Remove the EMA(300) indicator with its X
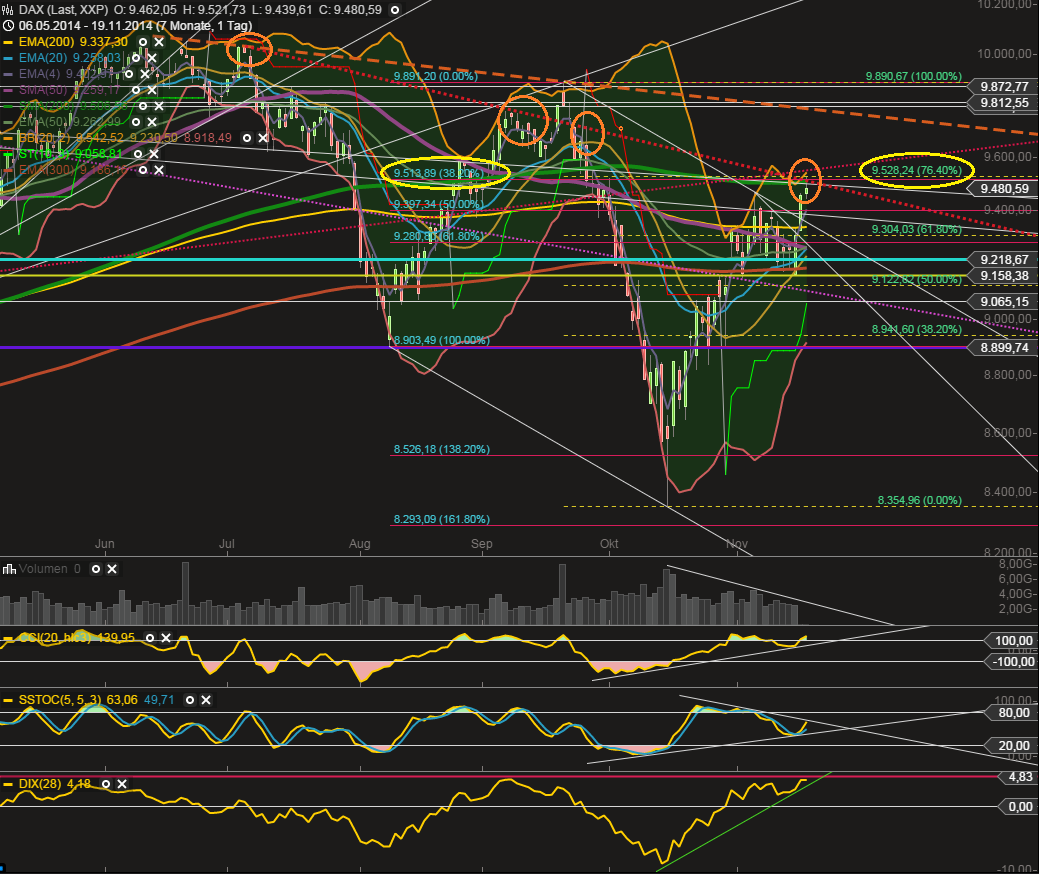Viewport: 1039px width, 874px height. click(x=159, y=170)
